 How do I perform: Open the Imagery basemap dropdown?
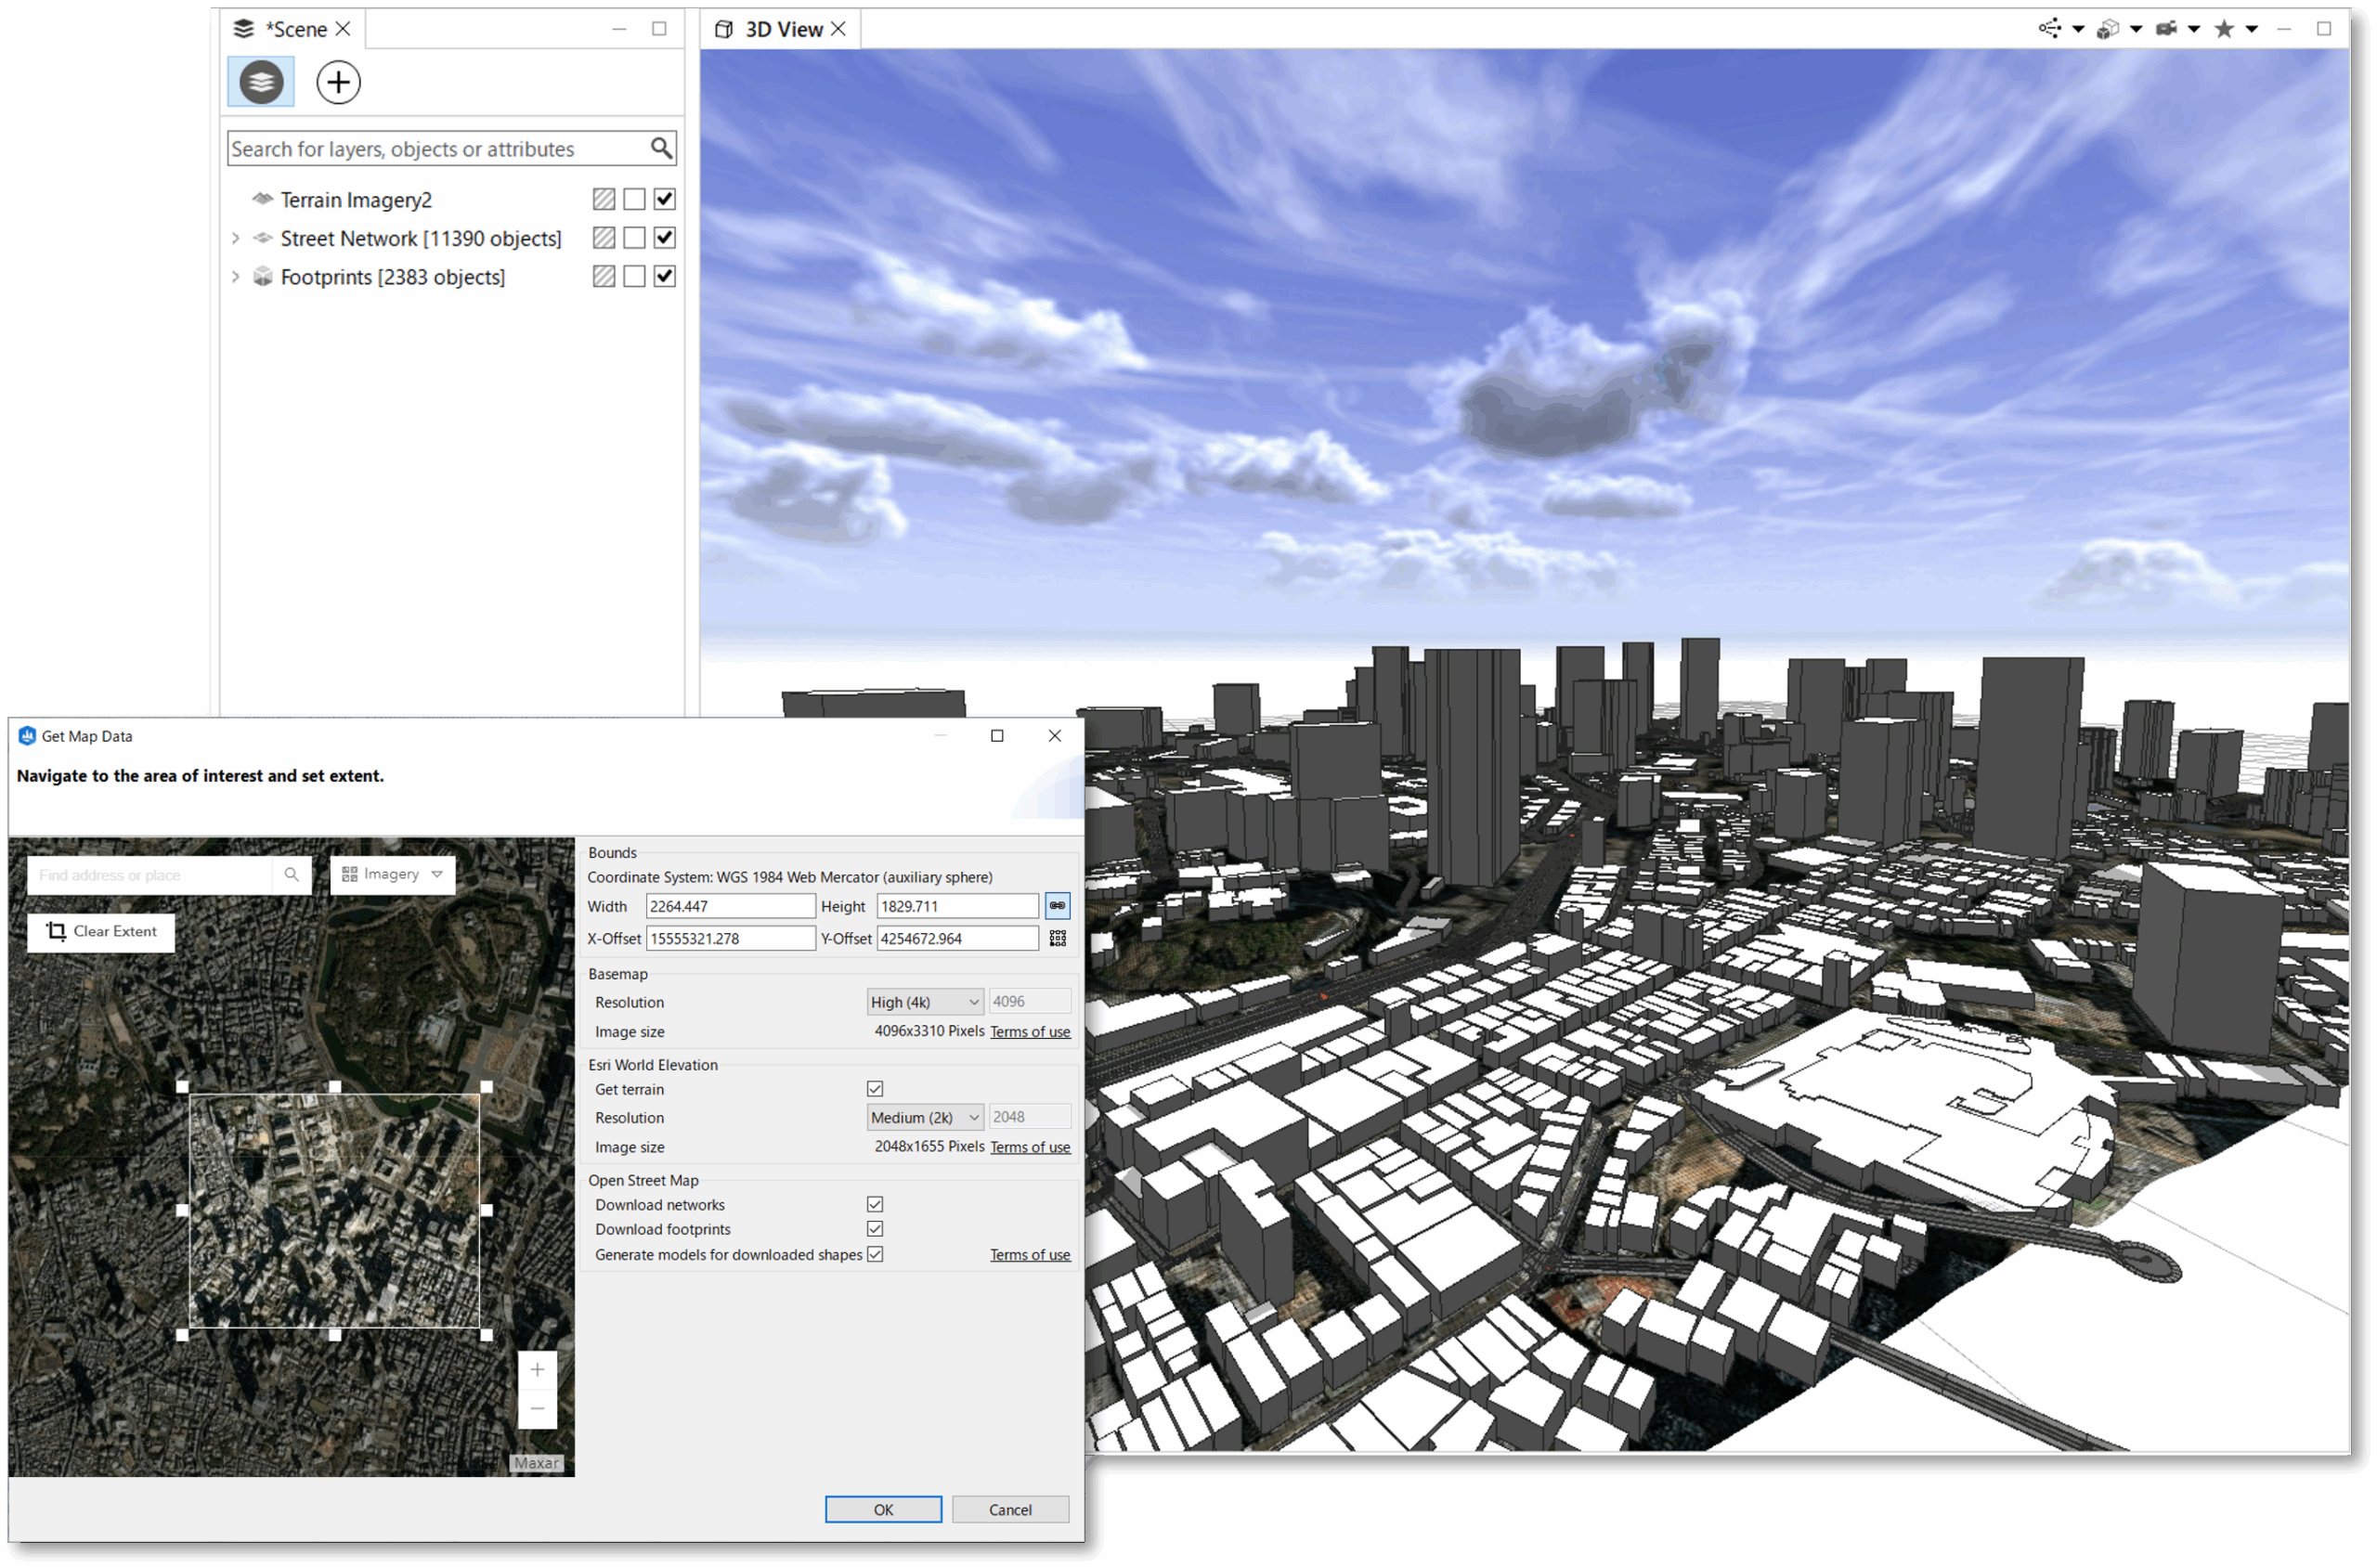coord(392,874)
